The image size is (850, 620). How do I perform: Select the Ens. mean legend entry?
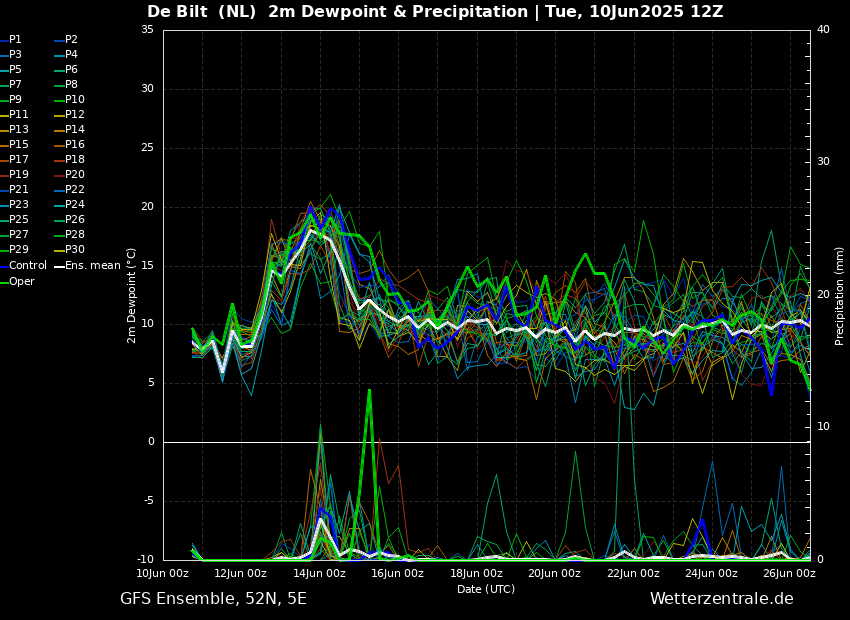click(93, 265)
